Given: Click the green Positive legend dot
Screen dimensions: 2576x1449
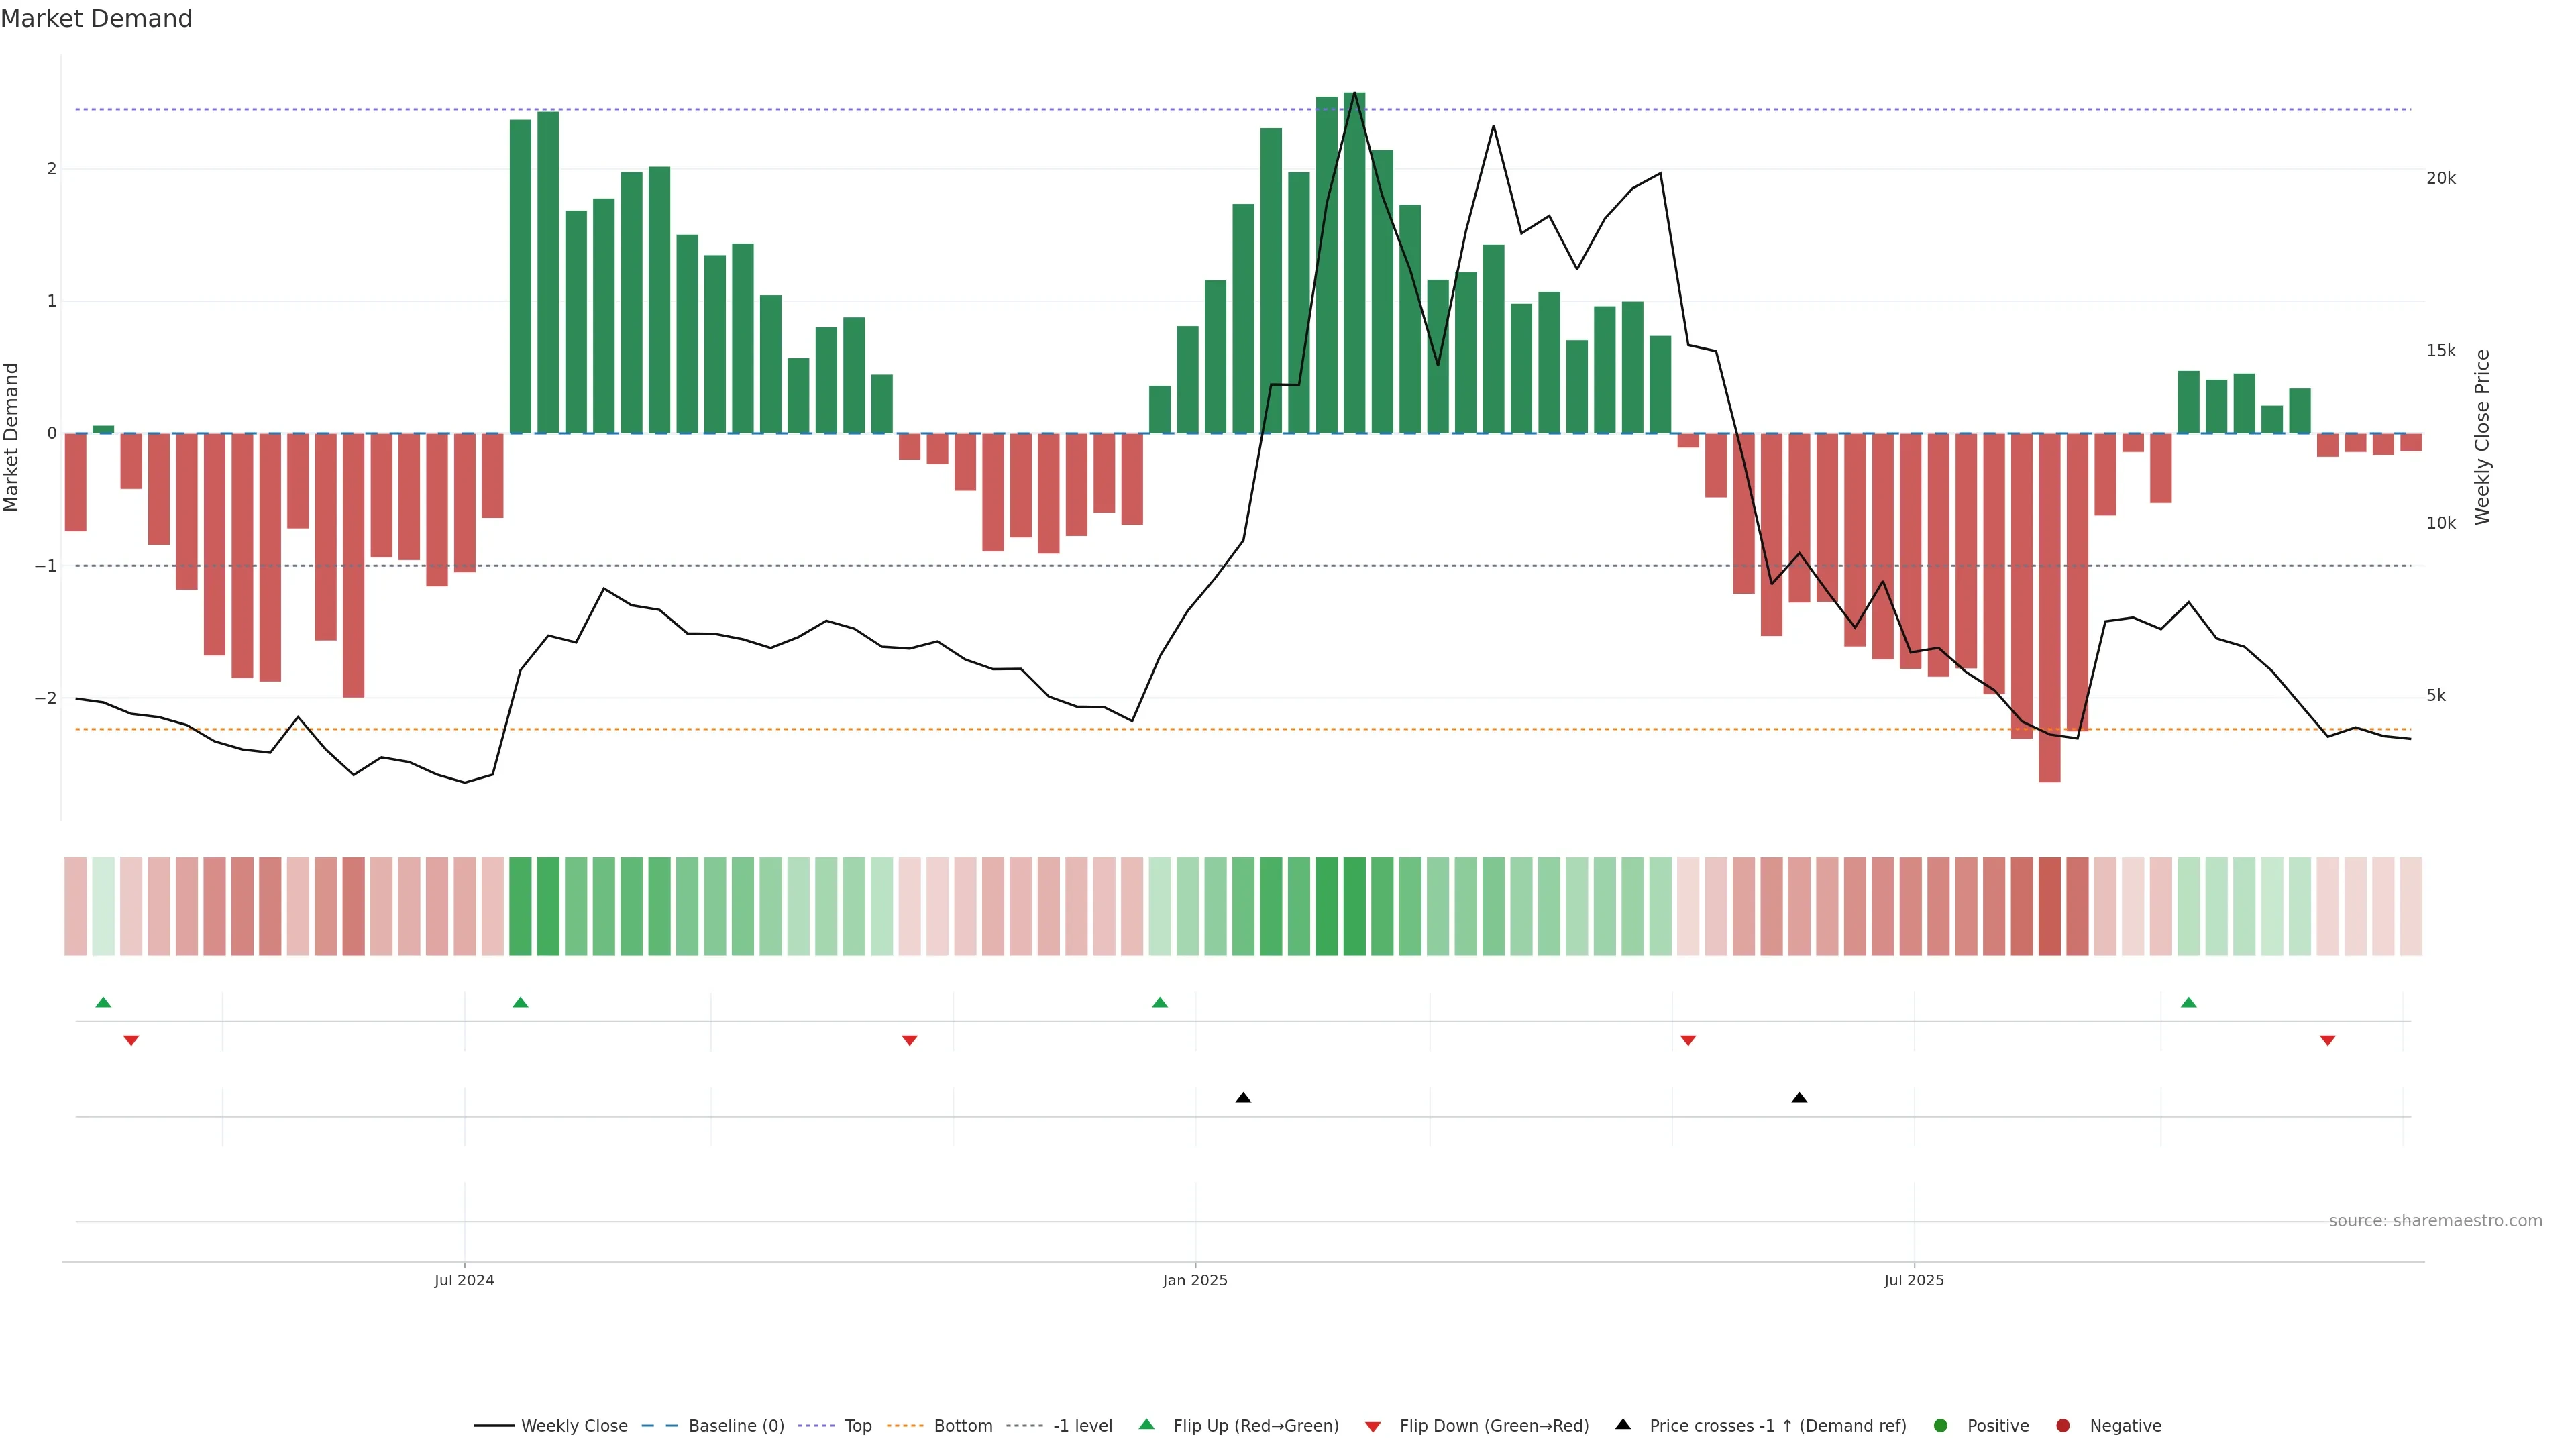Looking at the screenshot, I should [x=1941, y=1425].
